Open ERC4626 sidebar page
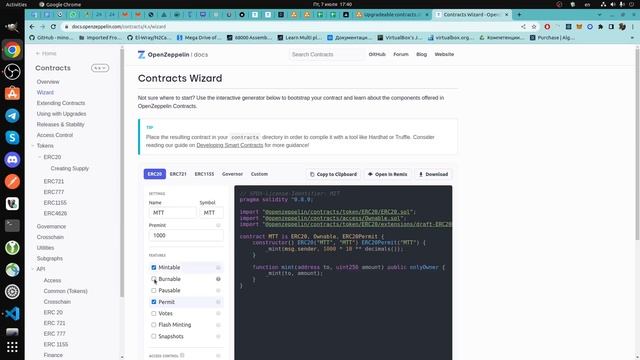The height and width of the screenshot is (360, 640). click(55, 213)
